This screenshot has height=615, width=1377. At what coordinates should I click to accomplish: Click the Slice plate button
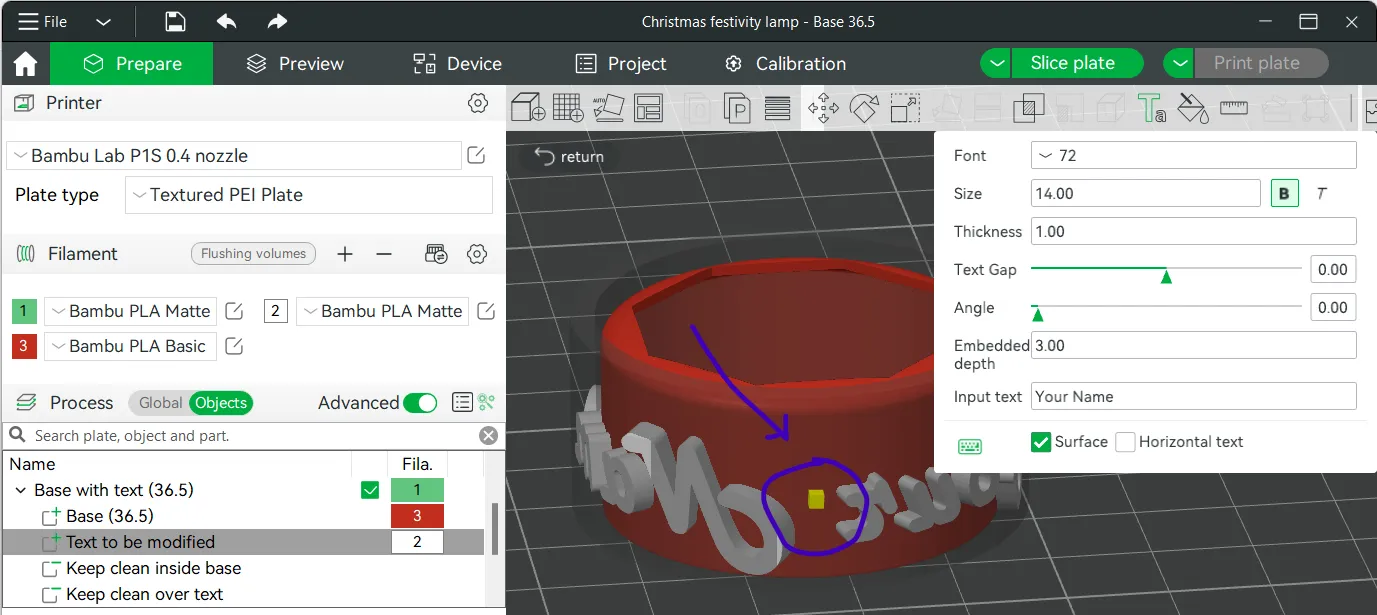1072,63
